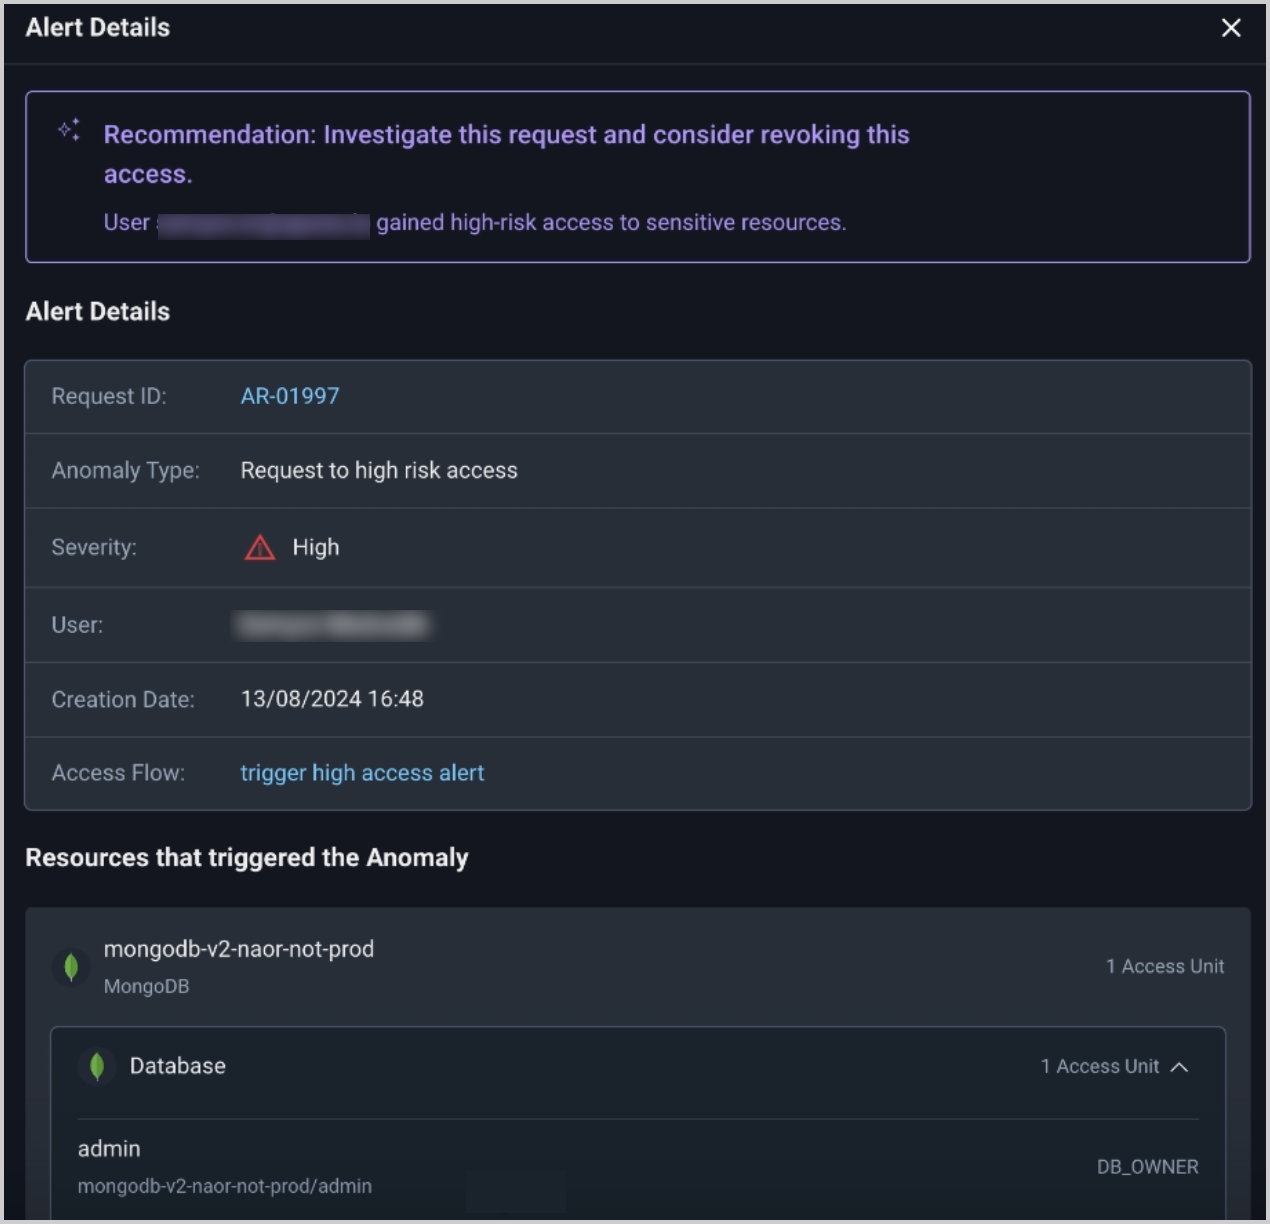Click the MongoDB leaf icon beside Database
The image size is (1270, 1224).
tap(97, 1067)
